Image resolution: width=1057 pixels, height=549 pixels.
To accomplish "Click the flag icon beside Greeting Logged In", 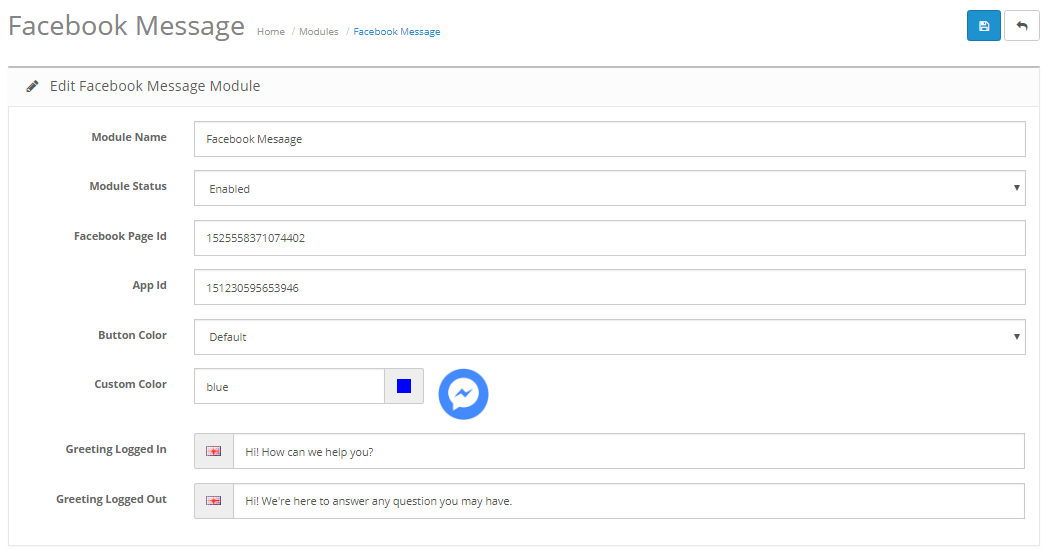I will [214, 451].
